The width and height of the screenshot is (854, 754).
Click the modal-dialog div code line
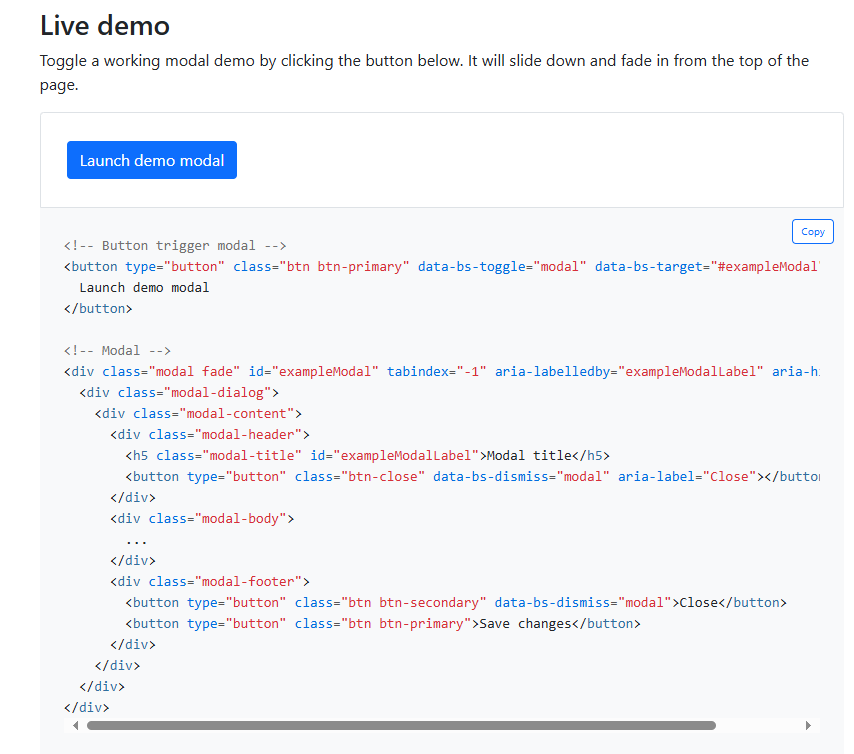click(x=179, y=393)
